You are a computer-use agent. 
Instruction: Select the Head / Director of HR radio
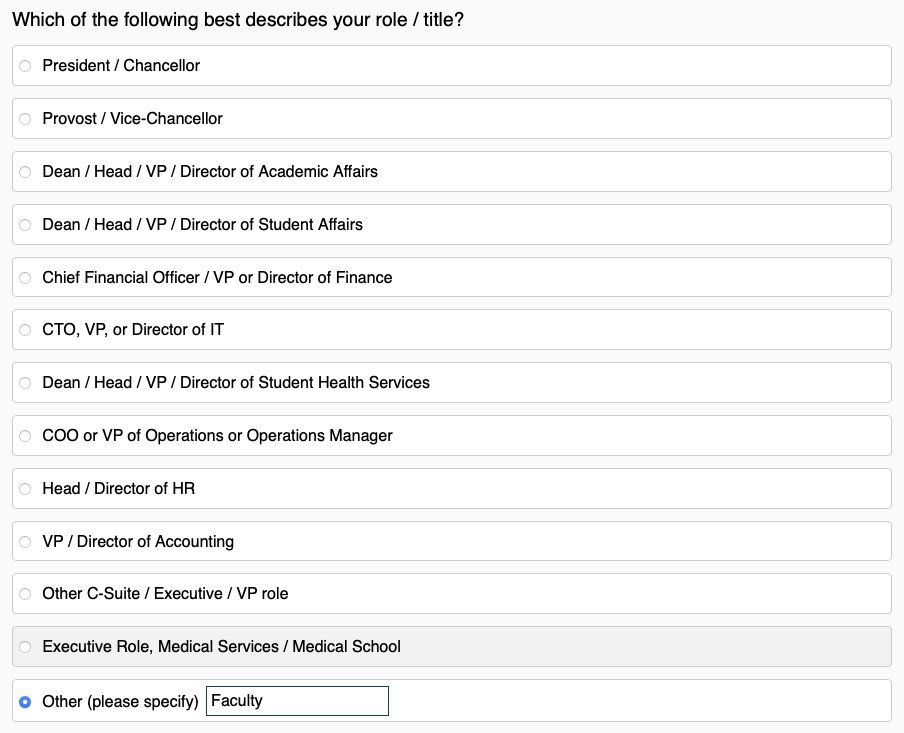coord(26,489)
